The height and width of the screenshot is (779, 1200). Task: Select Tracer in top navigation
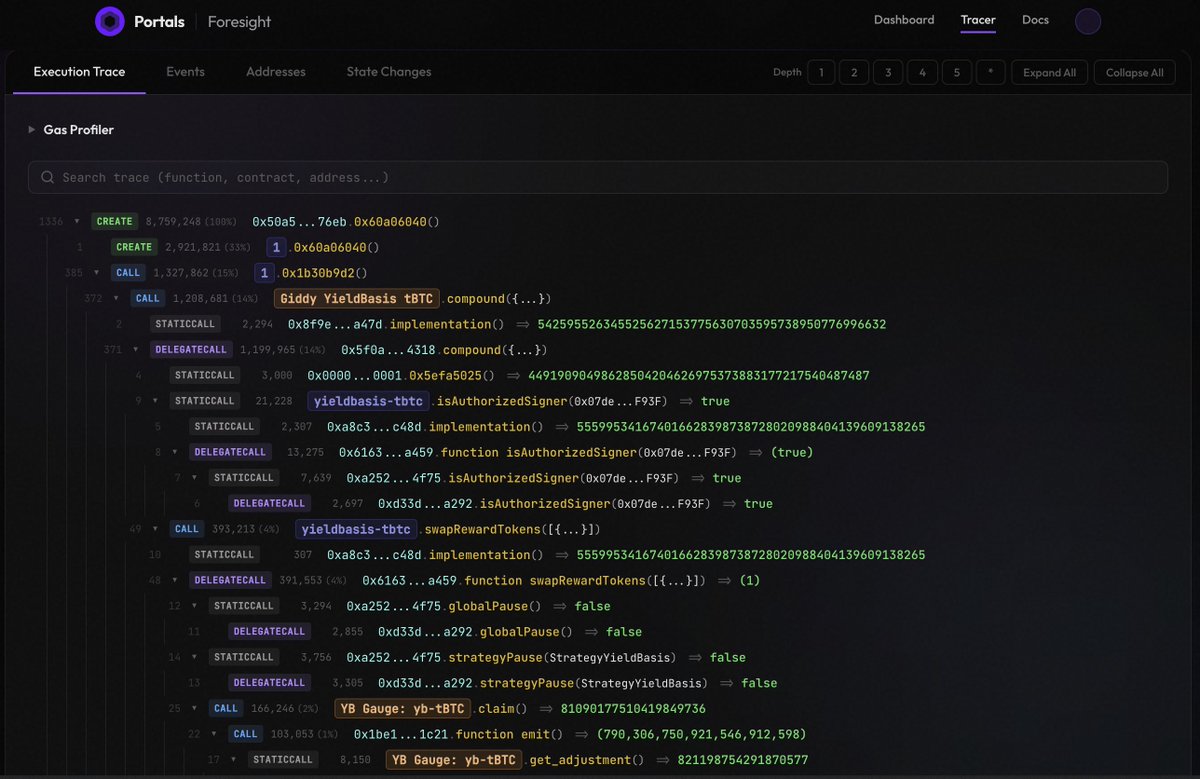click(x=978, y=20)
